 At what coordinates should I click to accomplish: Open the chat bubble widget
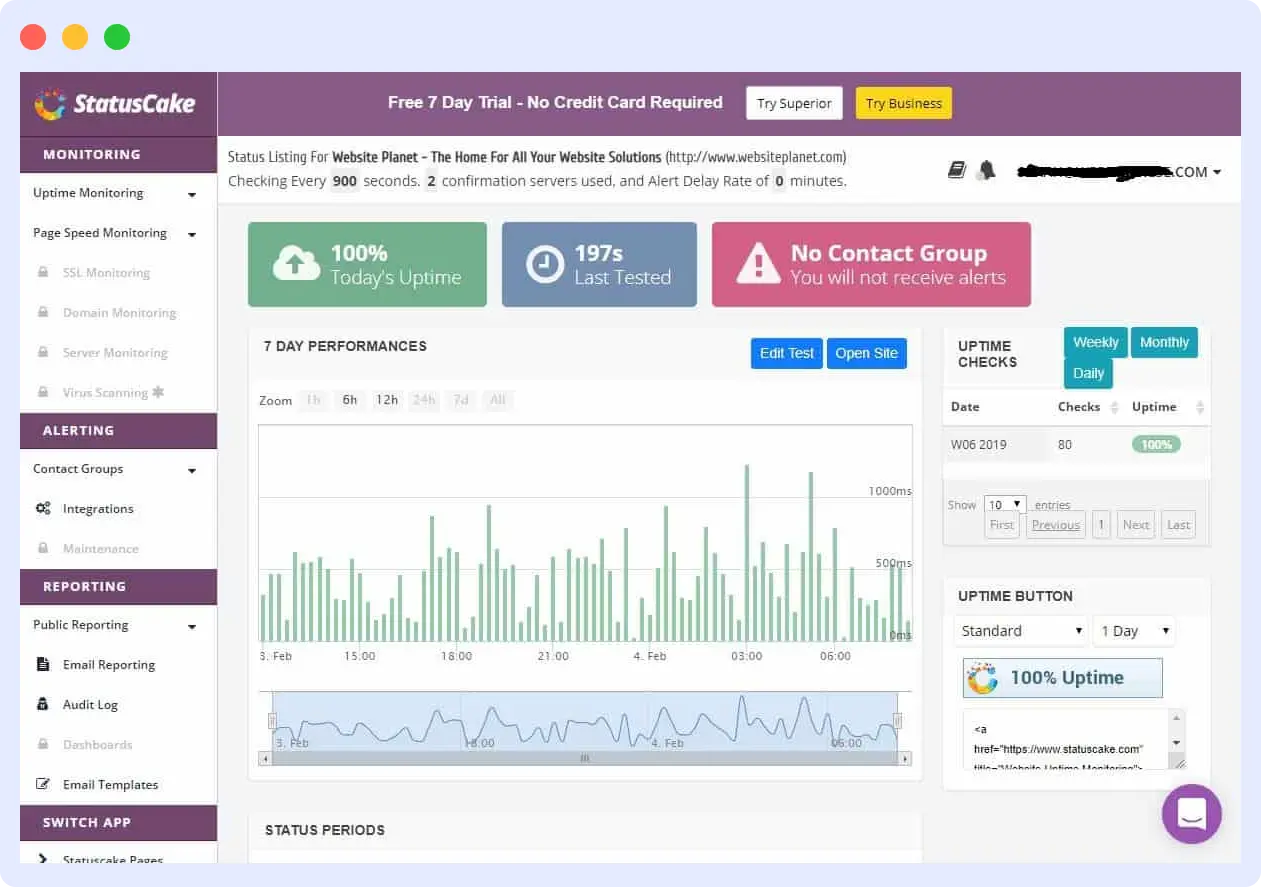coord(1191,814)
